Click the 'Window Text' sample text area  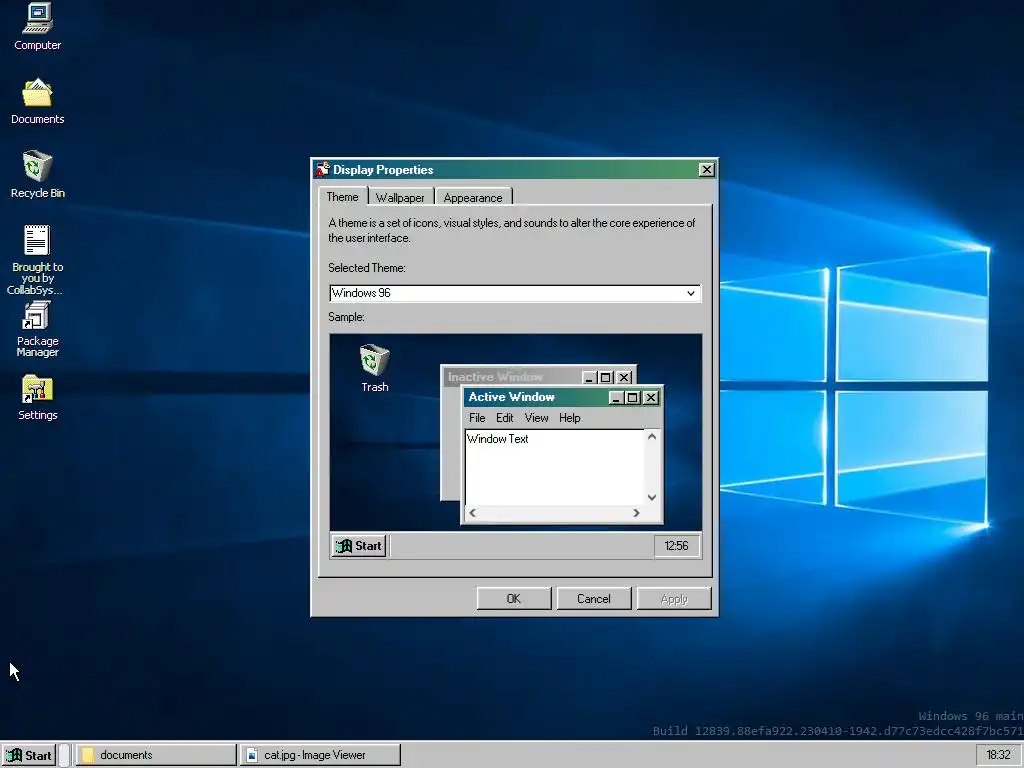[555, 467]
